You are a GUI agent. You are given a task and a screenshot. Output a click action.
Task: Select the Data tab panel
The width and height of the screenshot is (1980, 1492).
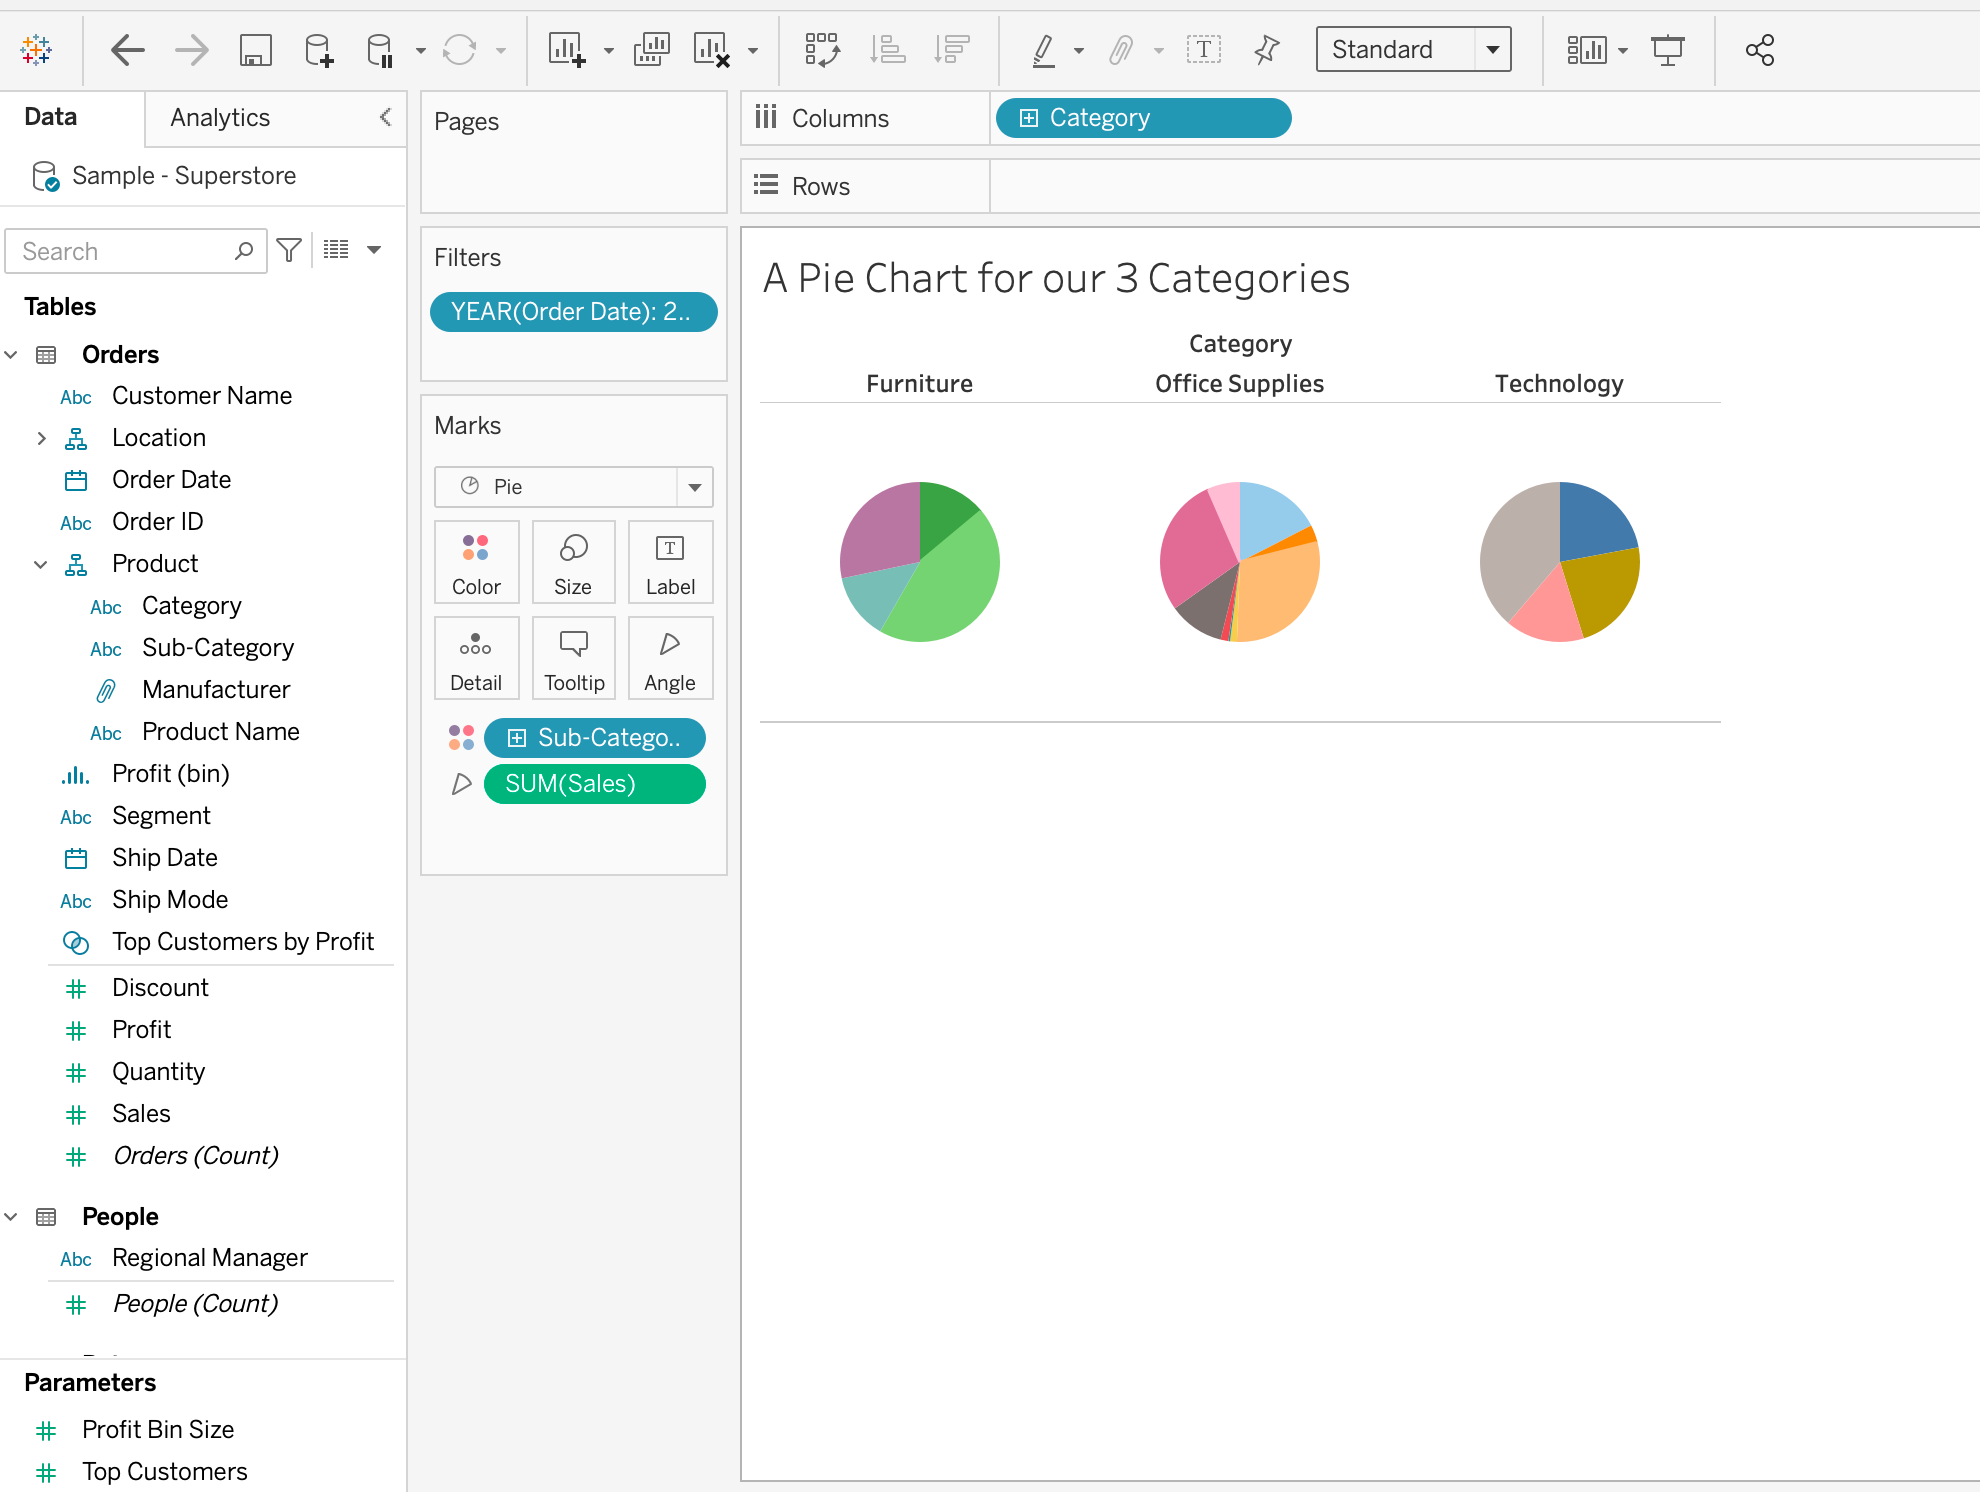point(50,118)
